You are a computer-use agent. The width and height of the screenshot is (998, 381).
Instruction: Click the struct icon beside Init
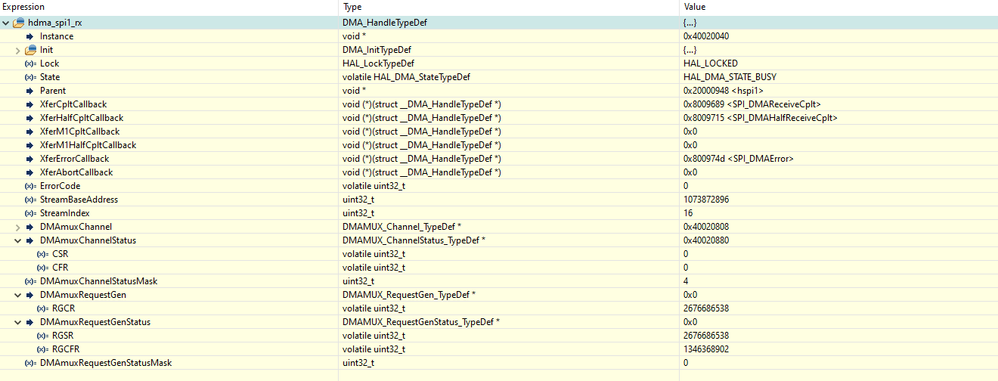point(31,50)
